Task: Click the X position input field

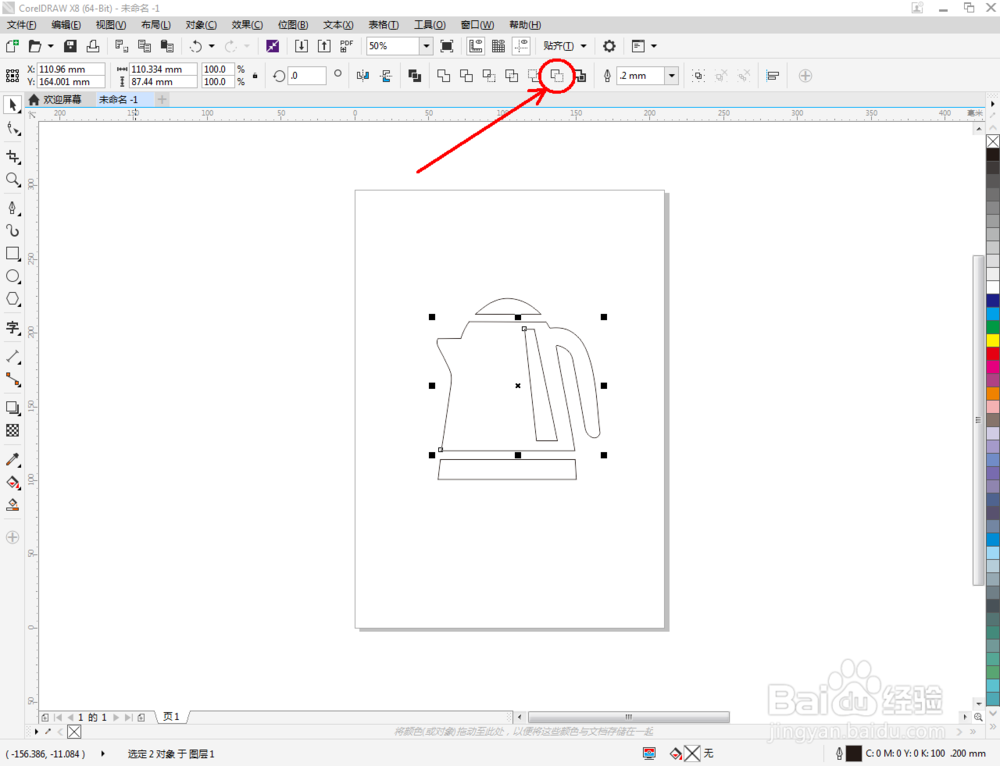Action: [x=71, y=69]
